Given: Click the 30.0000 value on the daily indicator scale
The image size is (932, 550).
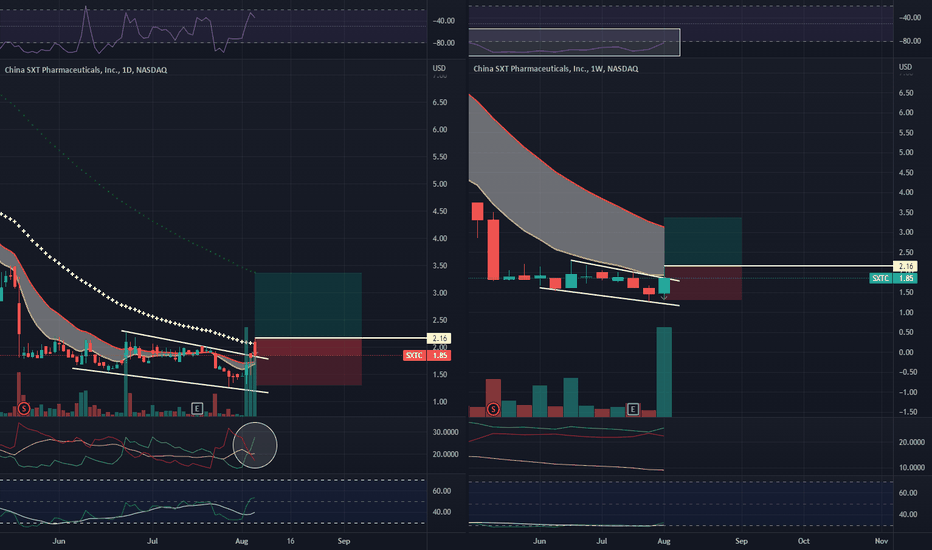Looking at the screenshot, I should (446, 432).
